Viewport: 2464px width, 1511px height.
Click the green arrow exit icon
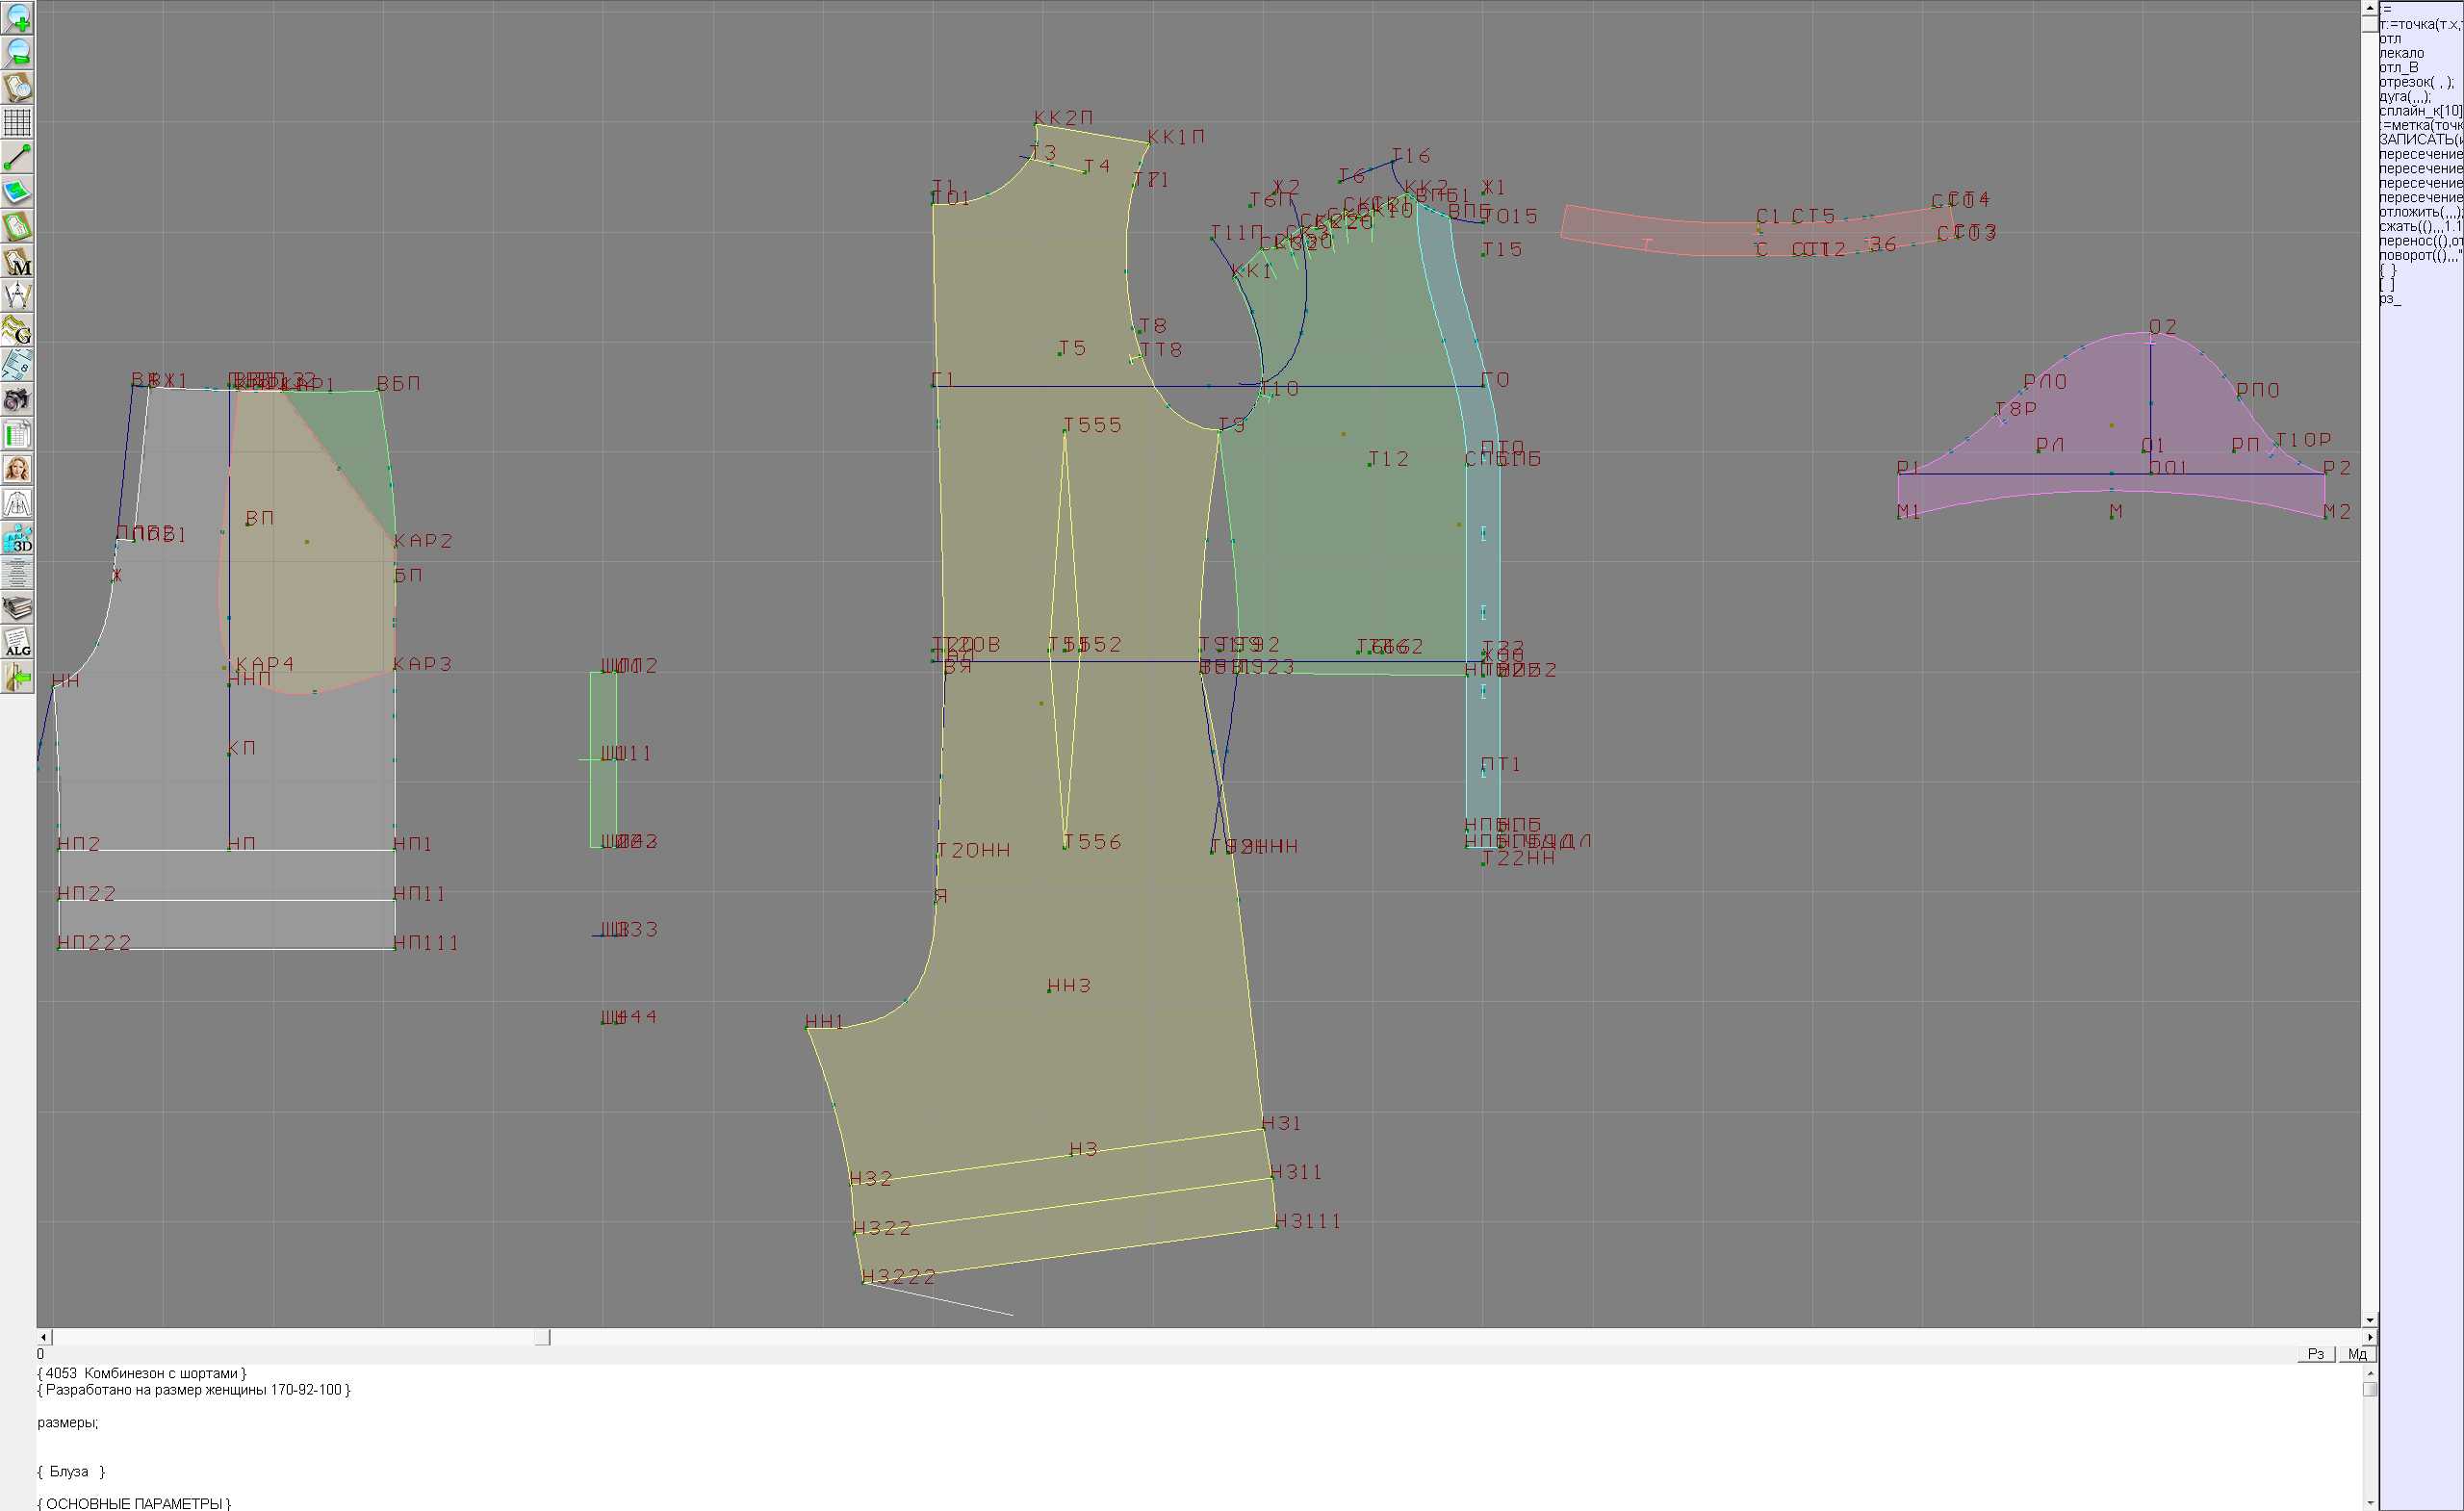pyautogui.click(x=18, y=678)
